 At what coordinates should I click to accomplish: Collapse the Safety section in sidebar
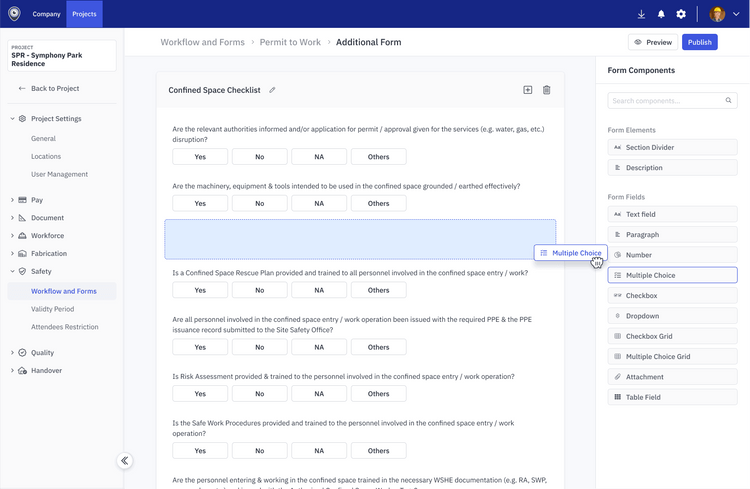pyautogui.click(x=12, y=271)
